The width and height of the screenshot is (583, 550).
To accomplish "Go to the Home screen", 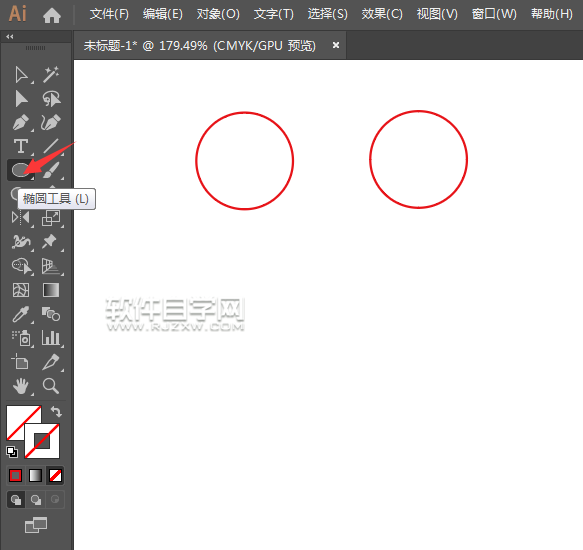I will click(52, 15).
